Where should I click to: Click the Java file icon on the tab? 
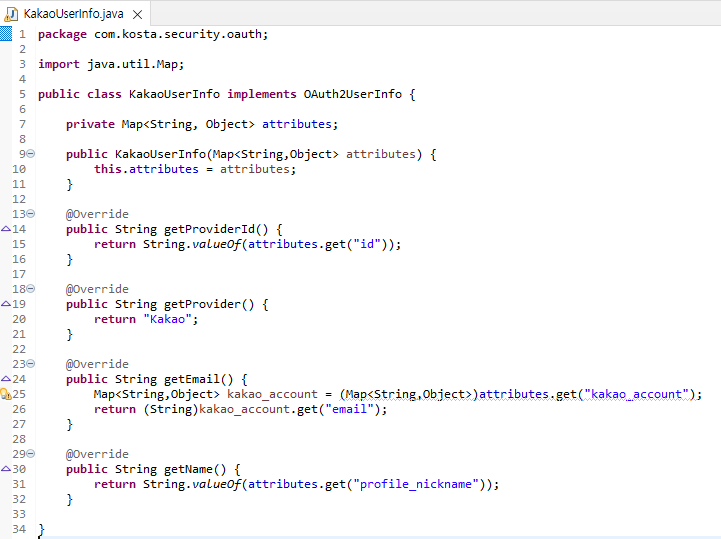(x=11, y=15)
